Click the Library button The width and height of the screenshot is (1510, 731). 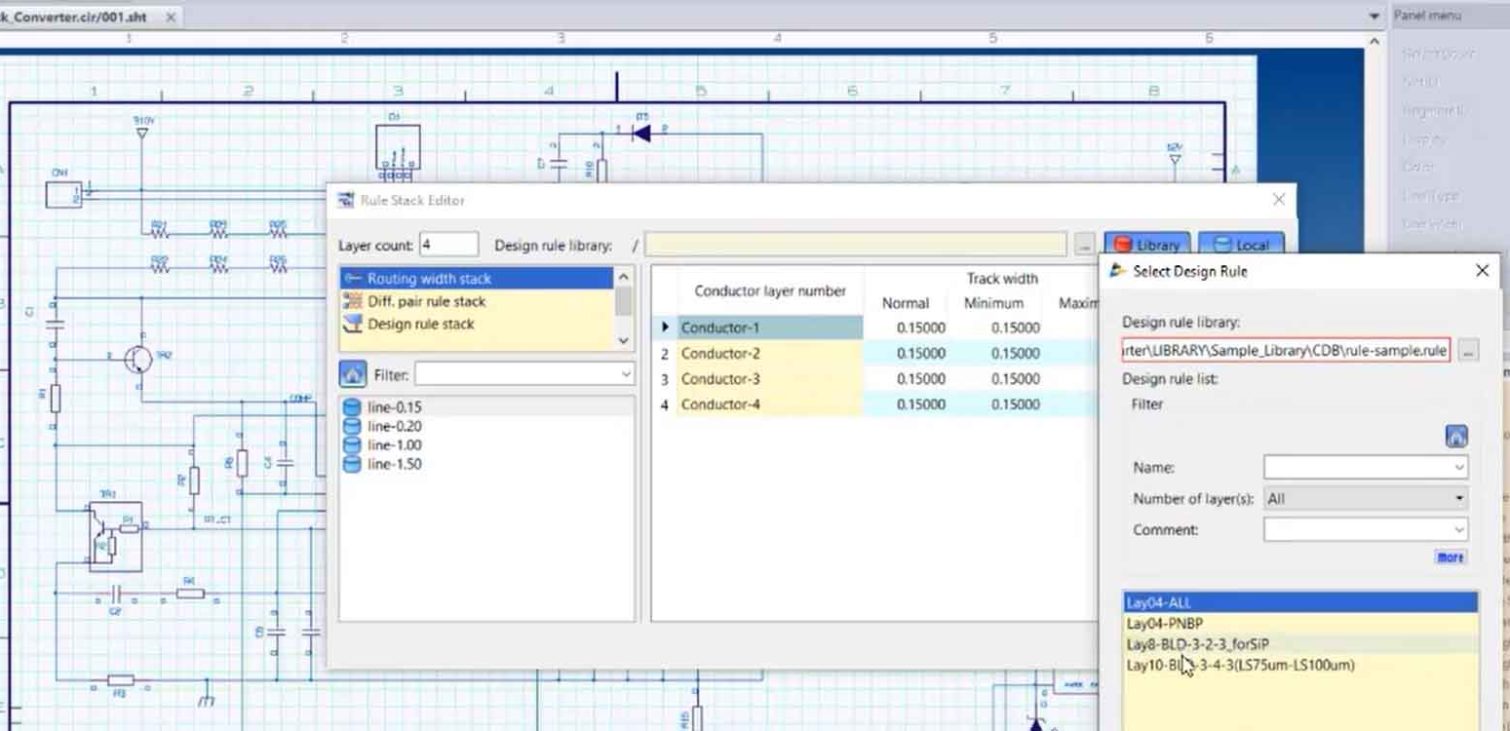click(x=1146, y=245)
